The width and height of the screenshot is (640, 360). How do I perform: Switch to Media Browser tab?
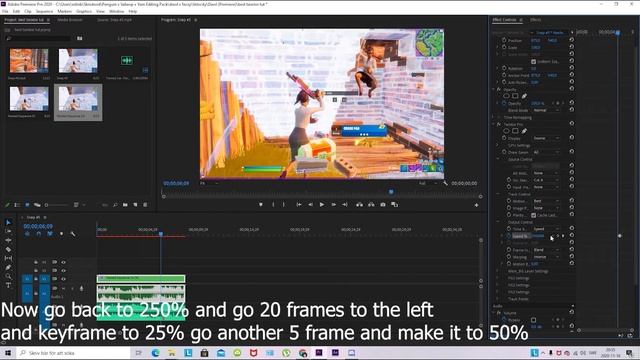(70, 20)
